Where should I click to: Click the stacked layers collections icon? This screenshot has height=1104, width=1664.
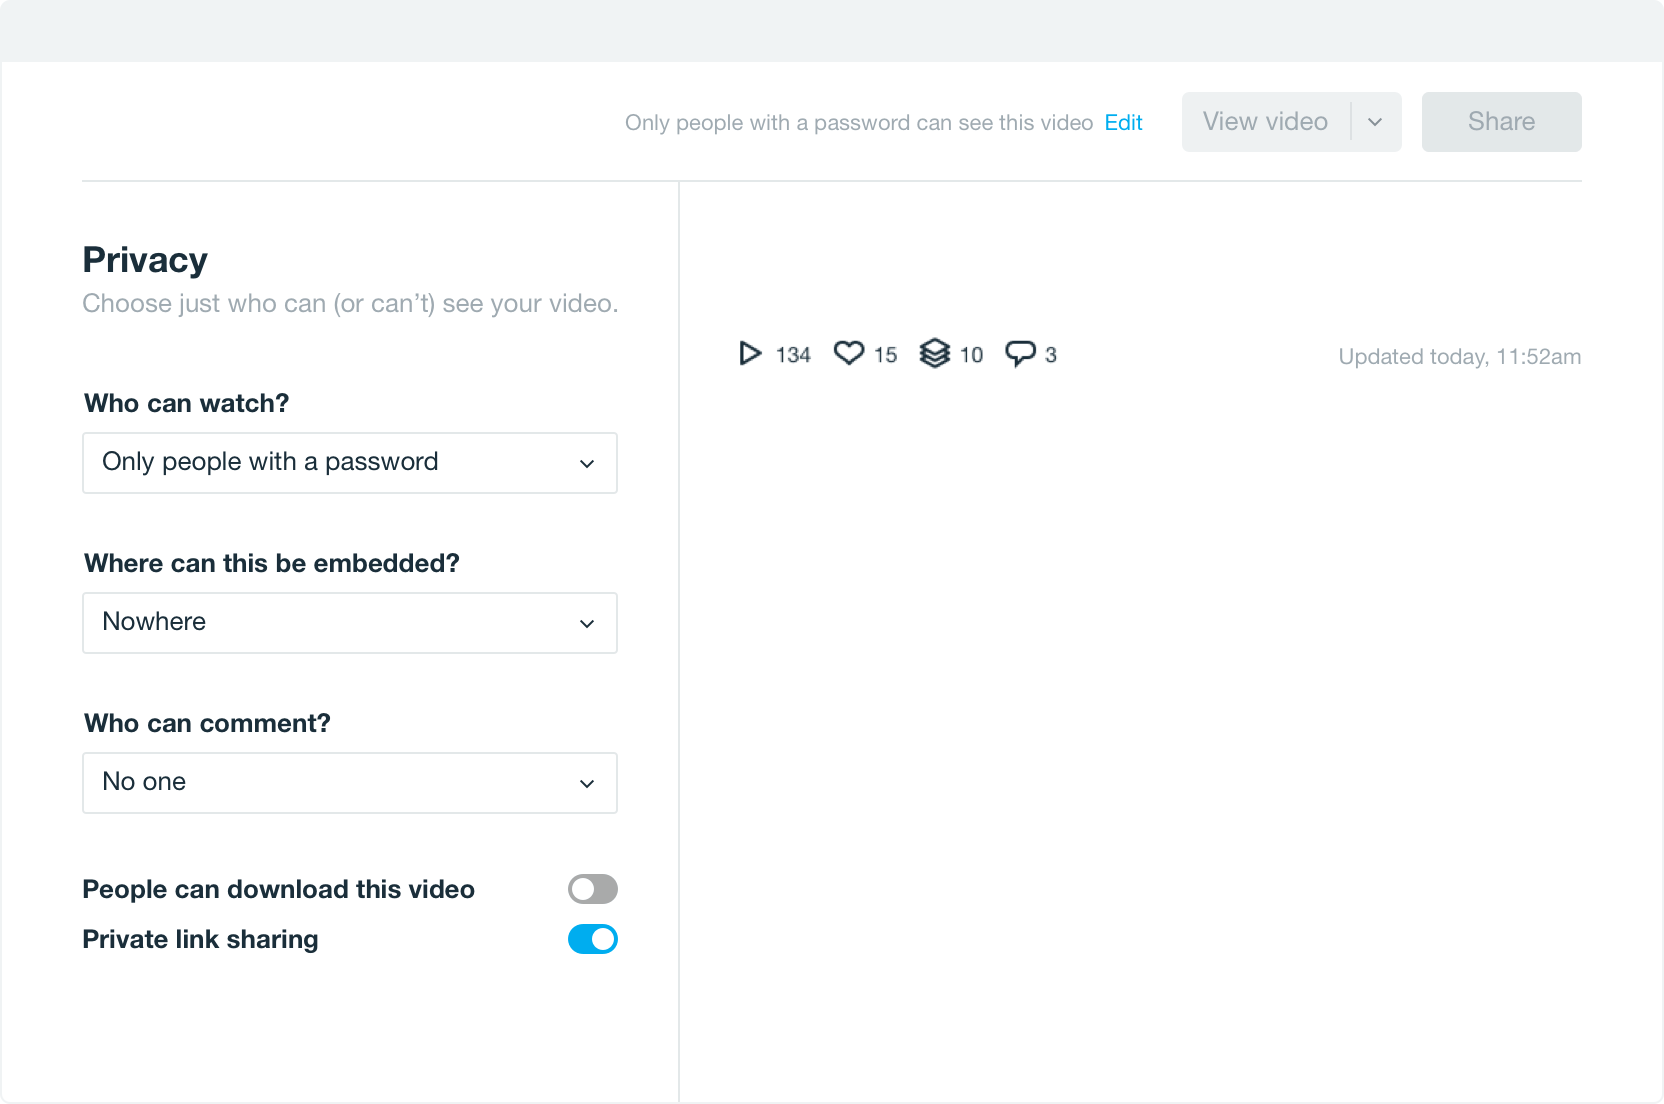934,354
